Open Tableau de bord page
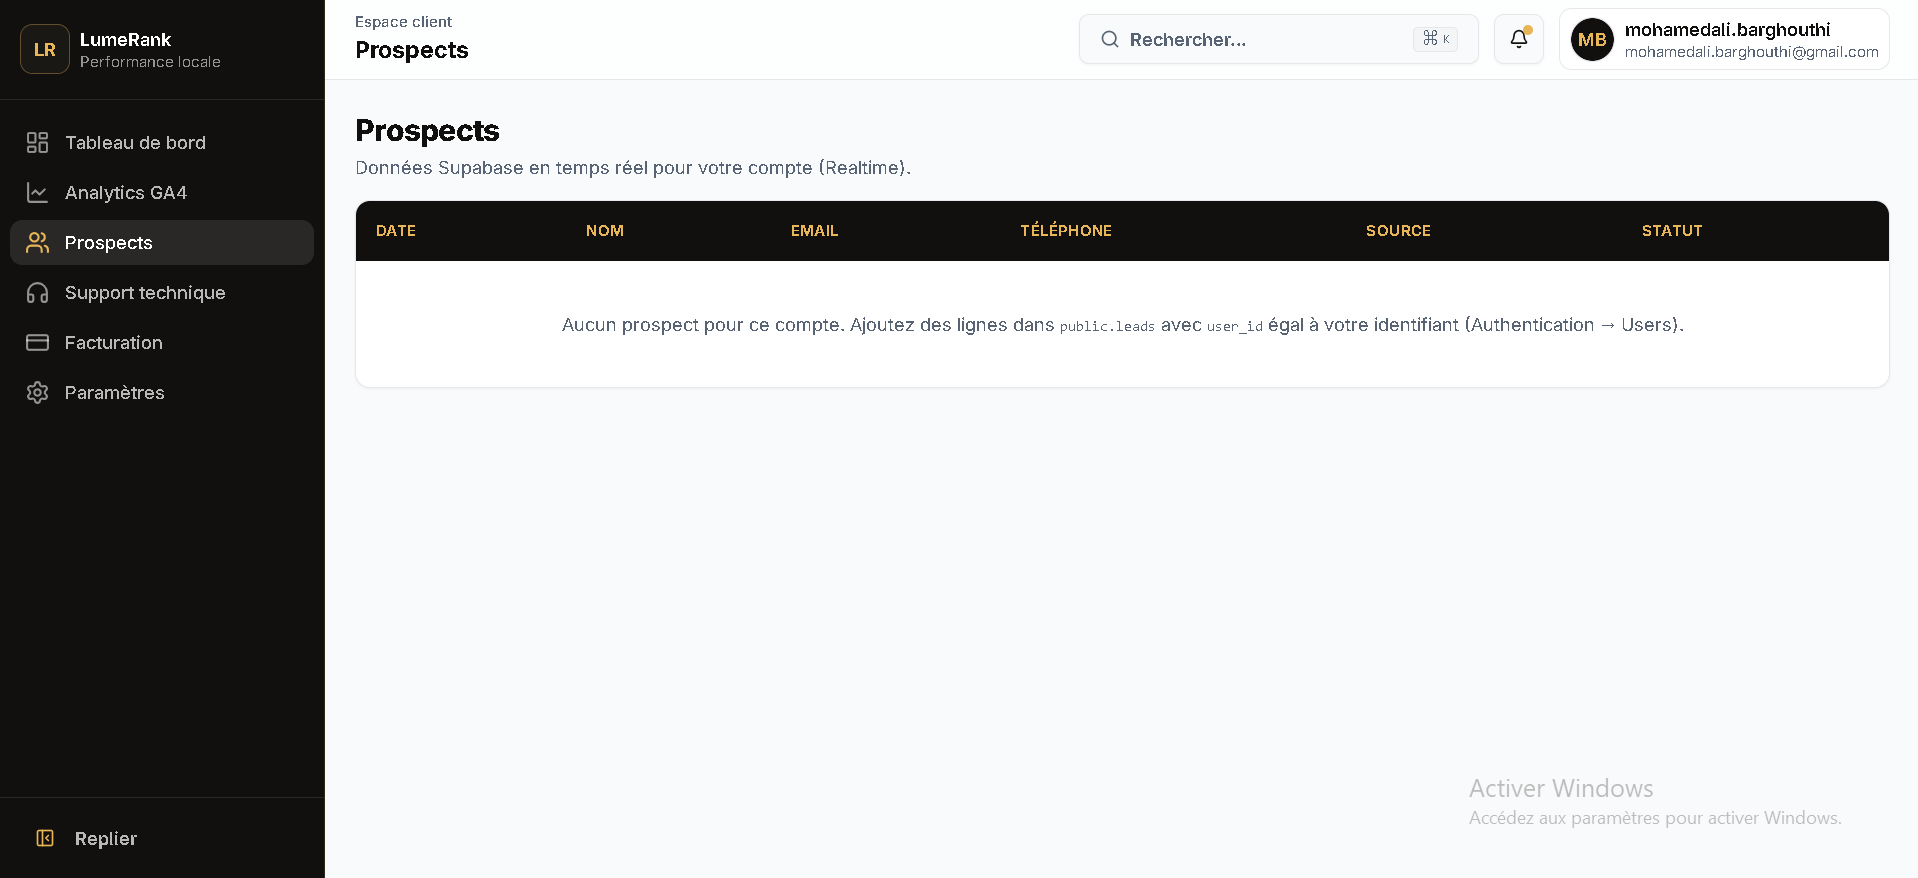 pos(162,143)
